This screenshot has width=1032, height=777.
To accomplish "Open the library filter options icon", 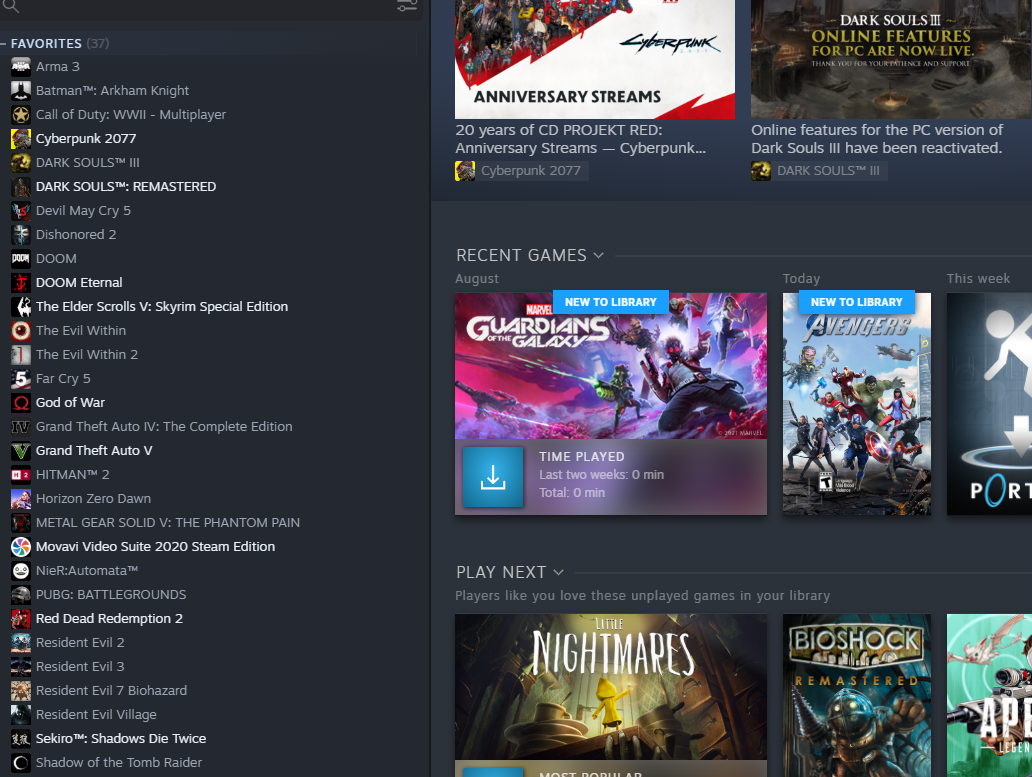I will coord(407,6).
